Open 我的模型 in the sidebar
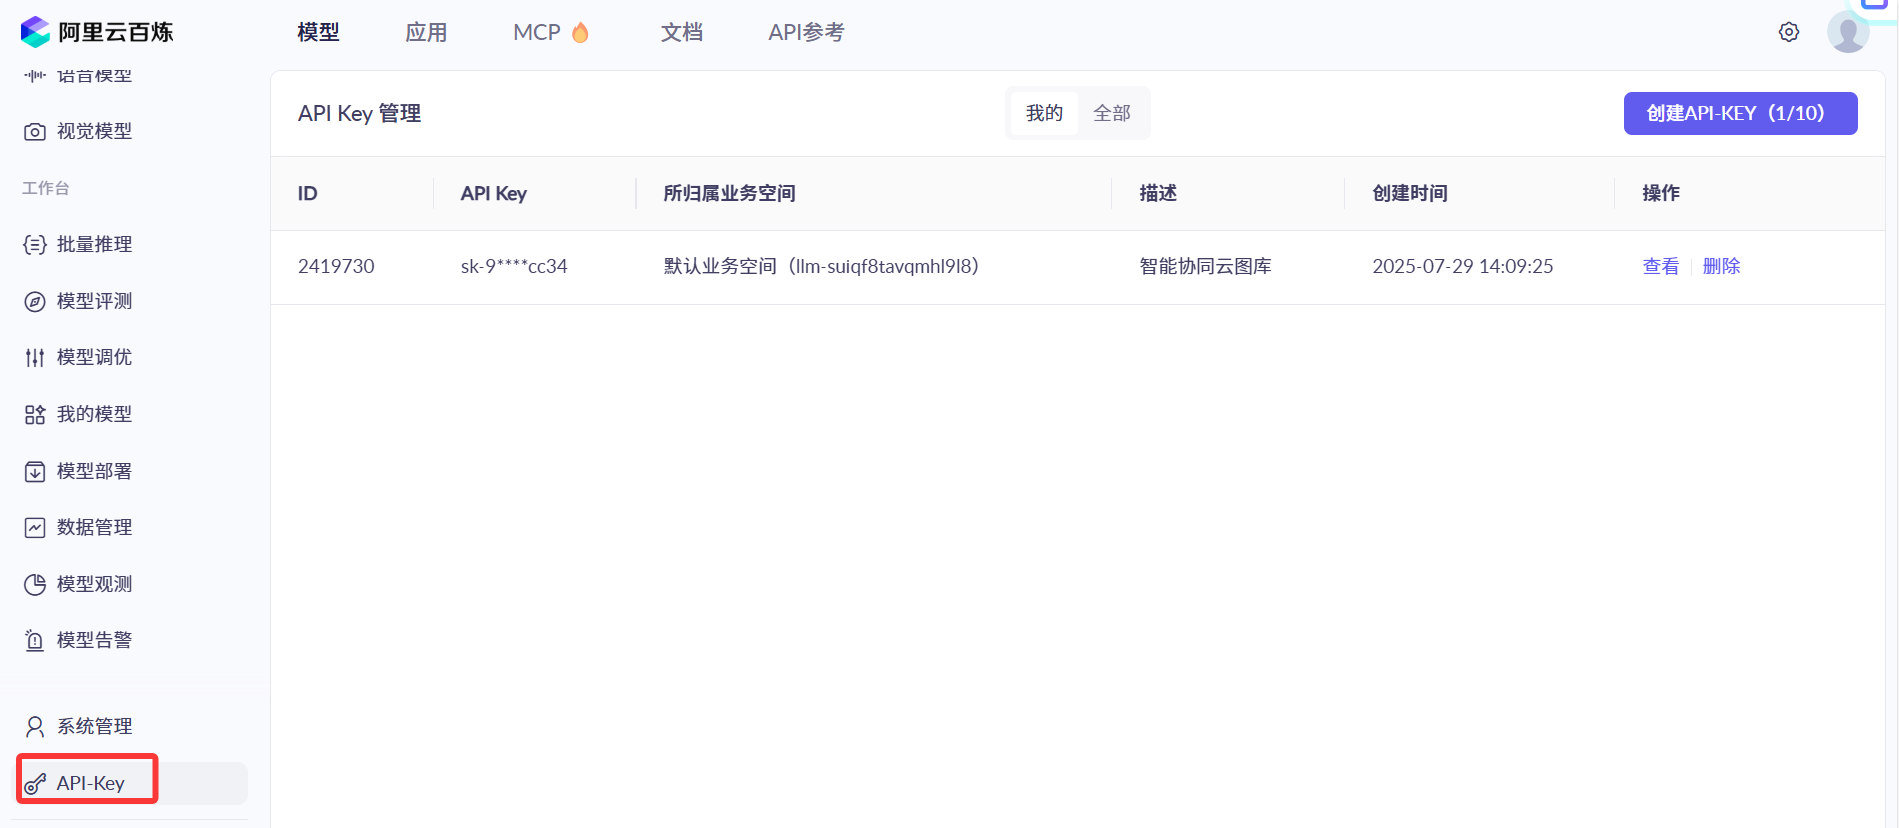The height and width of the screenshot is (828, 1899). point(94,415)
